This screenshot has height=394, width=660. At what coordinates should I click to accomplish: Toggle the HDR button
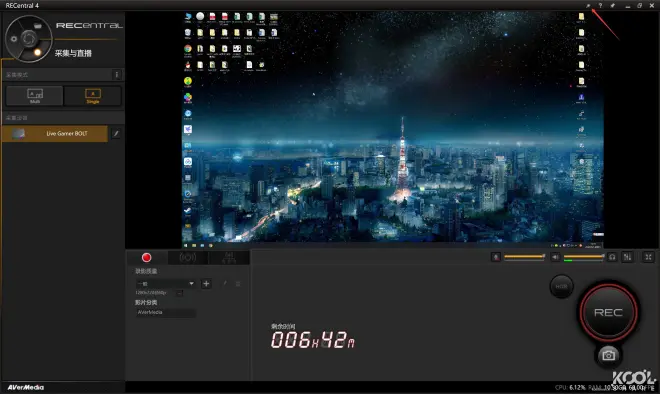pos(562,286)
